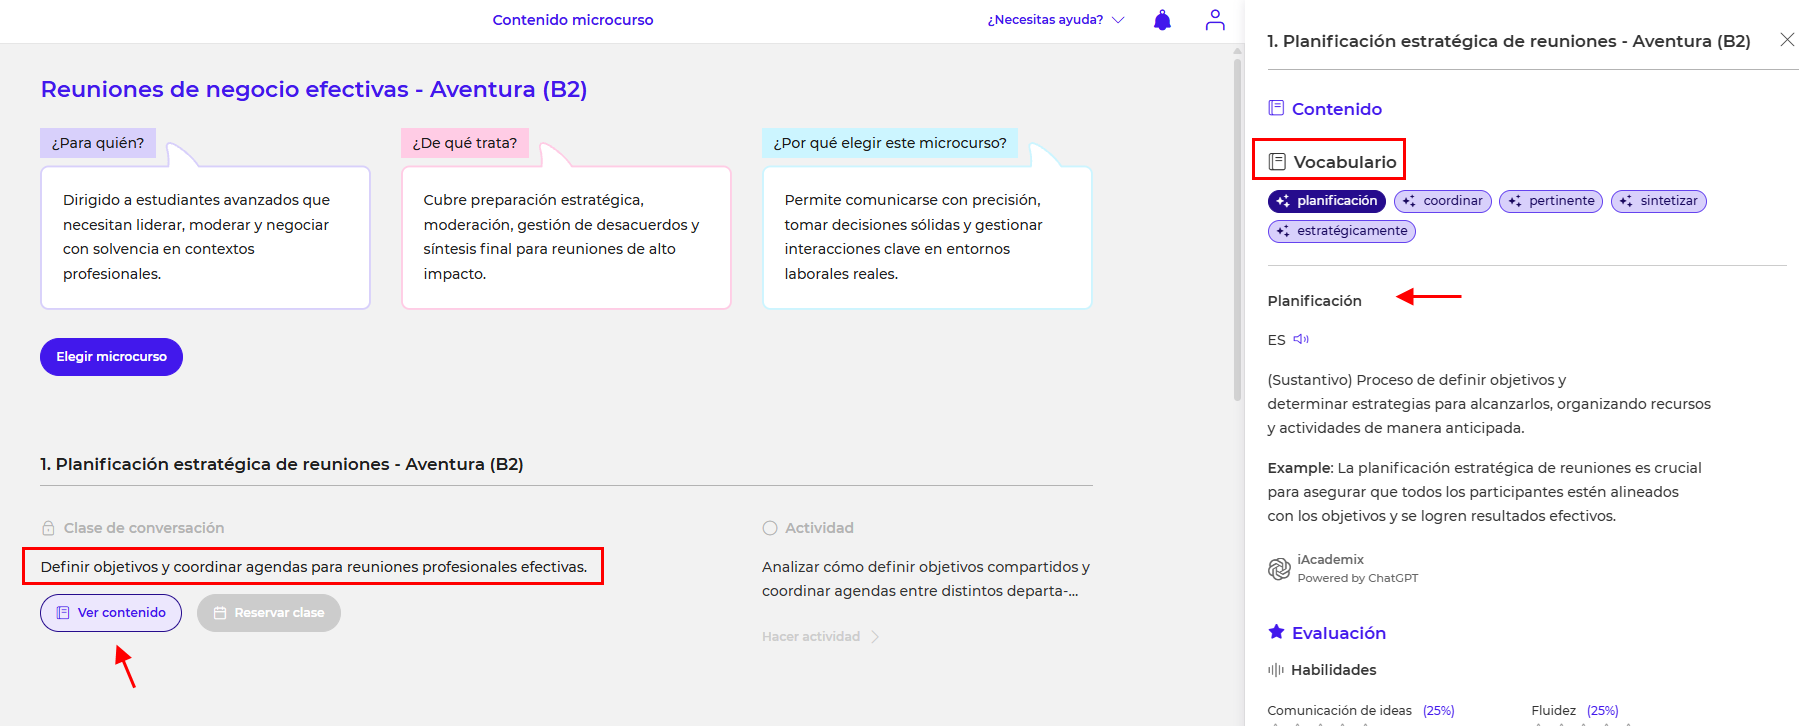1805x726 pixels.
Task: Select the 'pertinente' vocabulary chip
Action: pos(1550,201)
